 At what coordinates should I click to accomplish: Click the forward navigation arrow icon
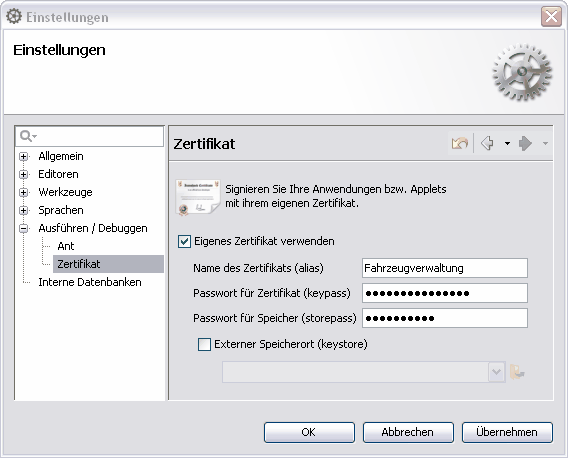525,143
